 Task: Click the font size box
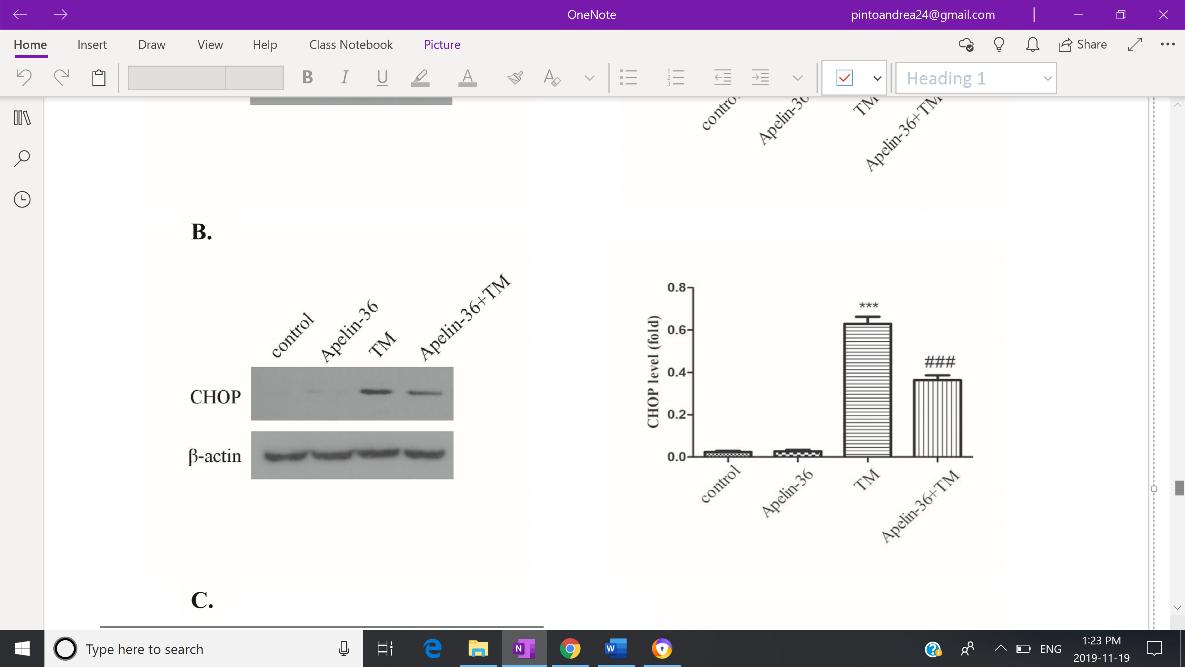(255, 77)
